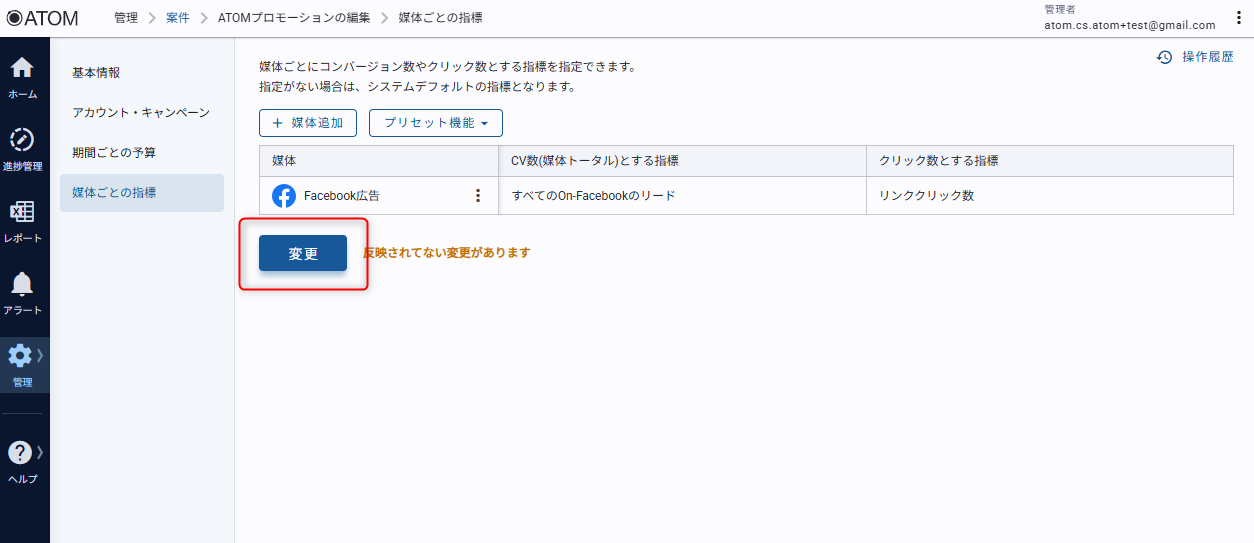Select the 期間ごとの予算 tab
Image resolution: width=1254 pixels, height=543 pixels.
click(x=114, y=153)
